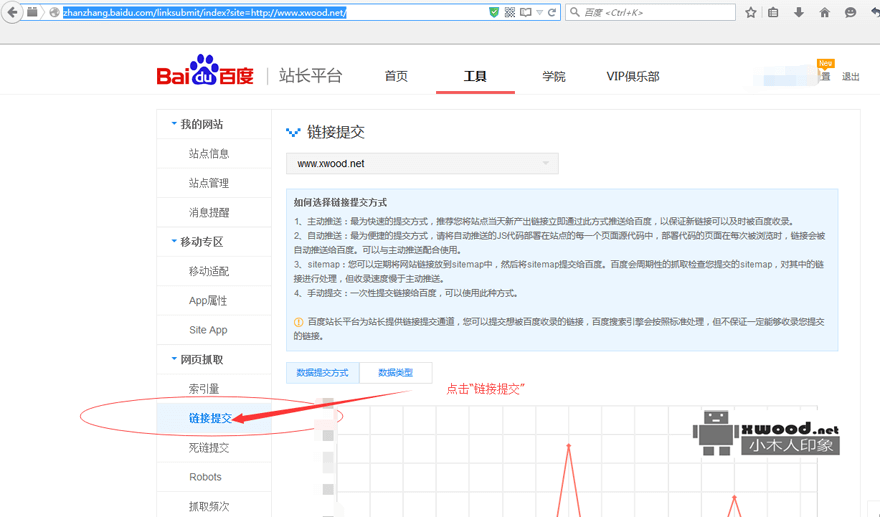Open the www.xwood.net site dropdown
Image resolution: width=880 pixels, height=517 pixels.
422,163
